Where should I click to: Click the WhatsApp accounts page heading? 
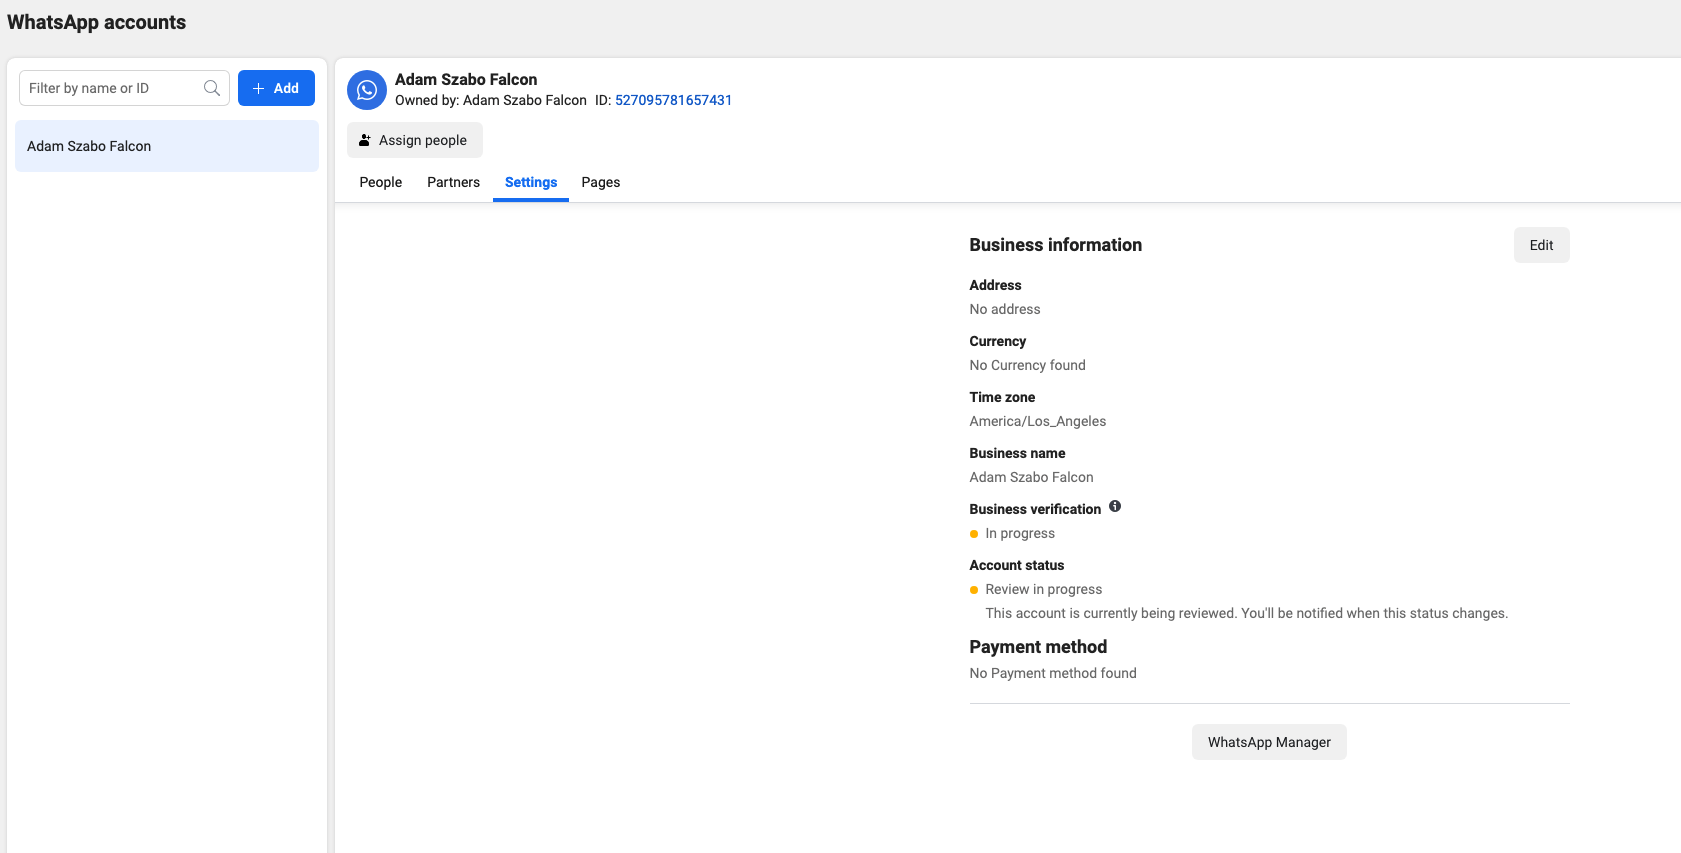pos(96,22)
